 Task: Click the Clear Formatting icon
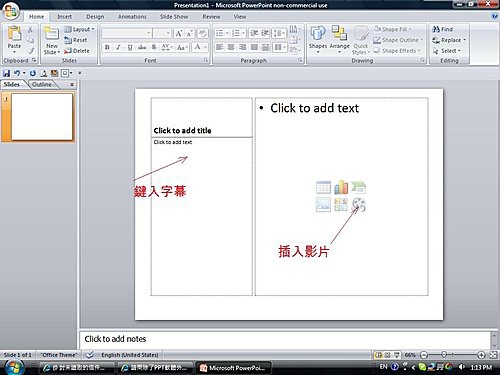(x=202, y=33)
